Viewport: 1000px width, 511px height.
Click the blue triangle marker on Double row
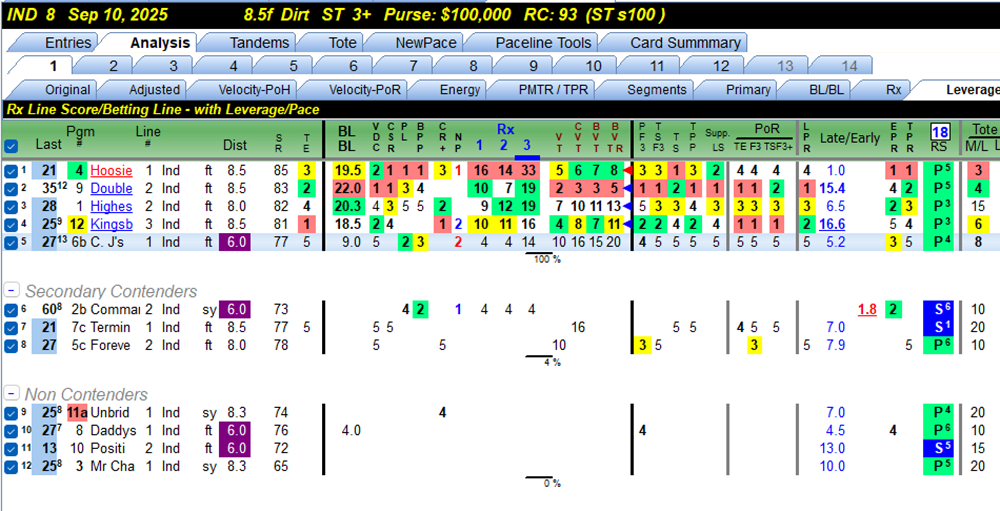(x=627, y=188)
